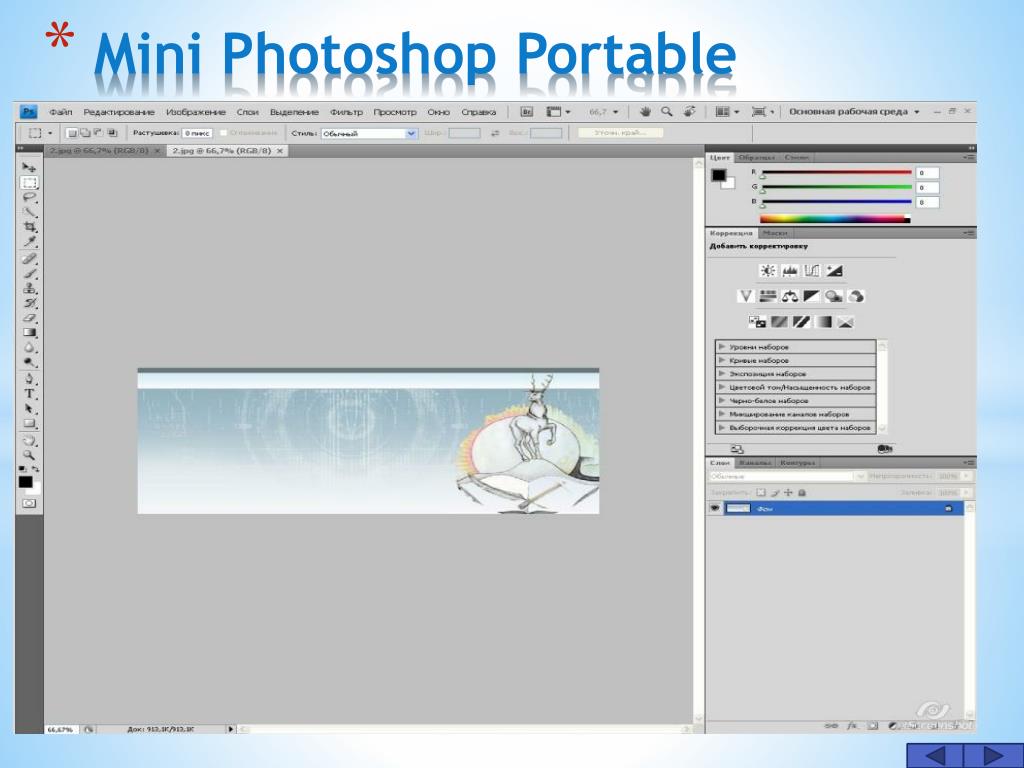Pick the Zoom tool in application bar
1024x768 pixels.
tap(667, 112)
